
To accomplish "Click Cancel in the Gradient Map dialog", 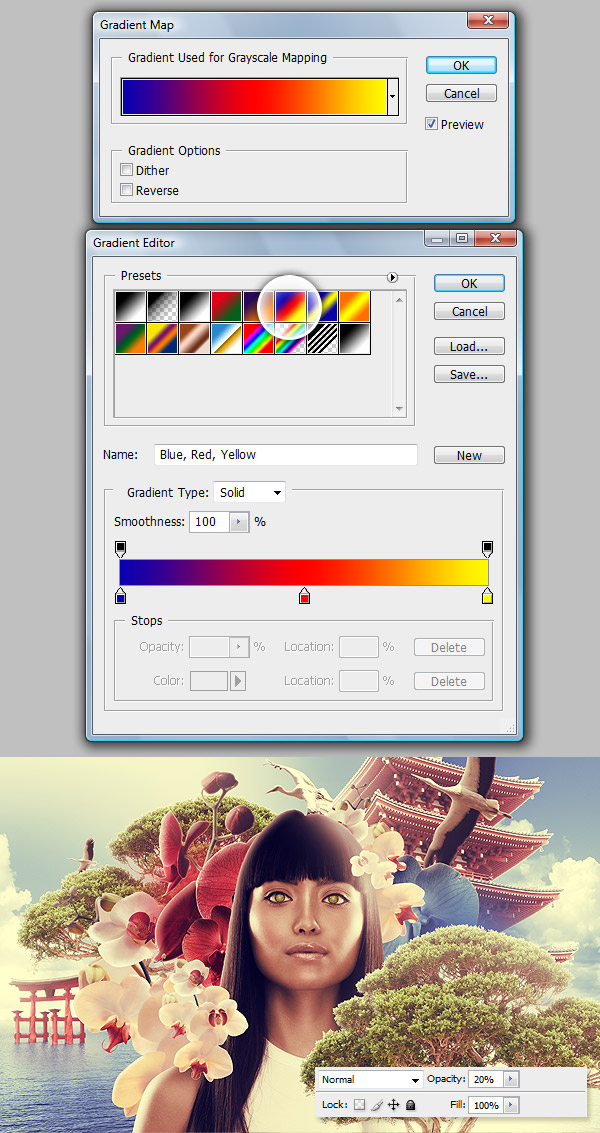I will click(461, 93).
